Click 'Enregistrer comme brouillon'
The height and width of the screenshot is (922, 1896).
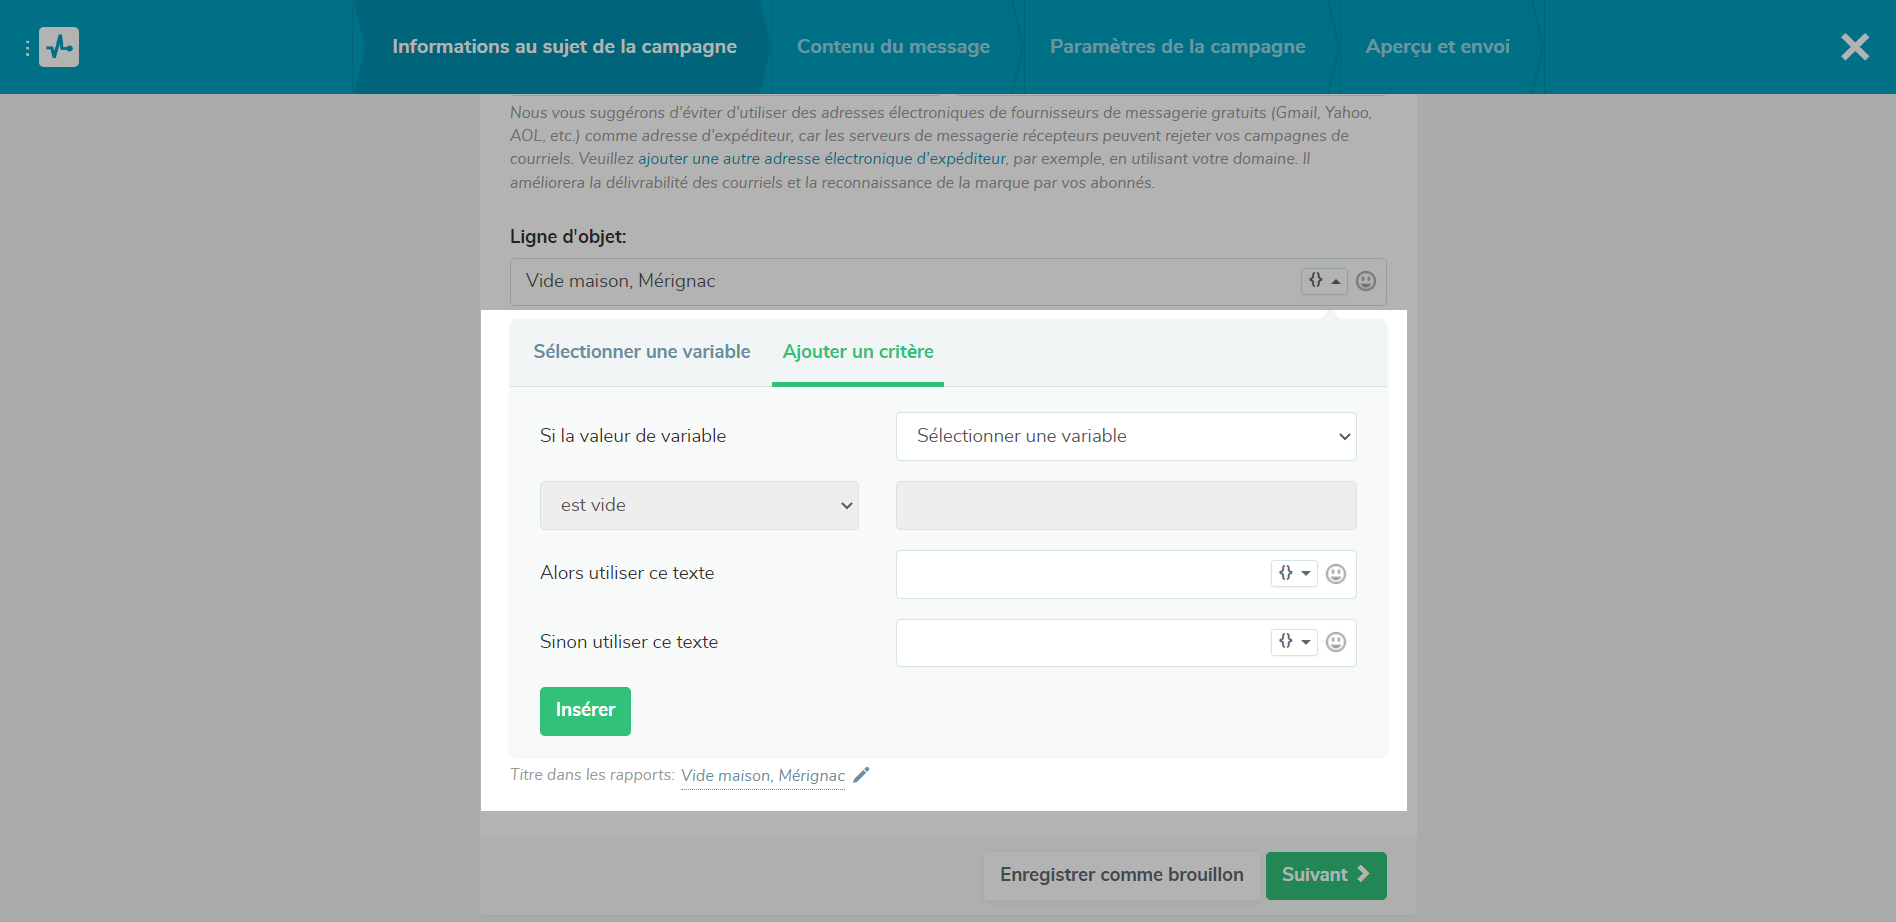point(1121,874)
